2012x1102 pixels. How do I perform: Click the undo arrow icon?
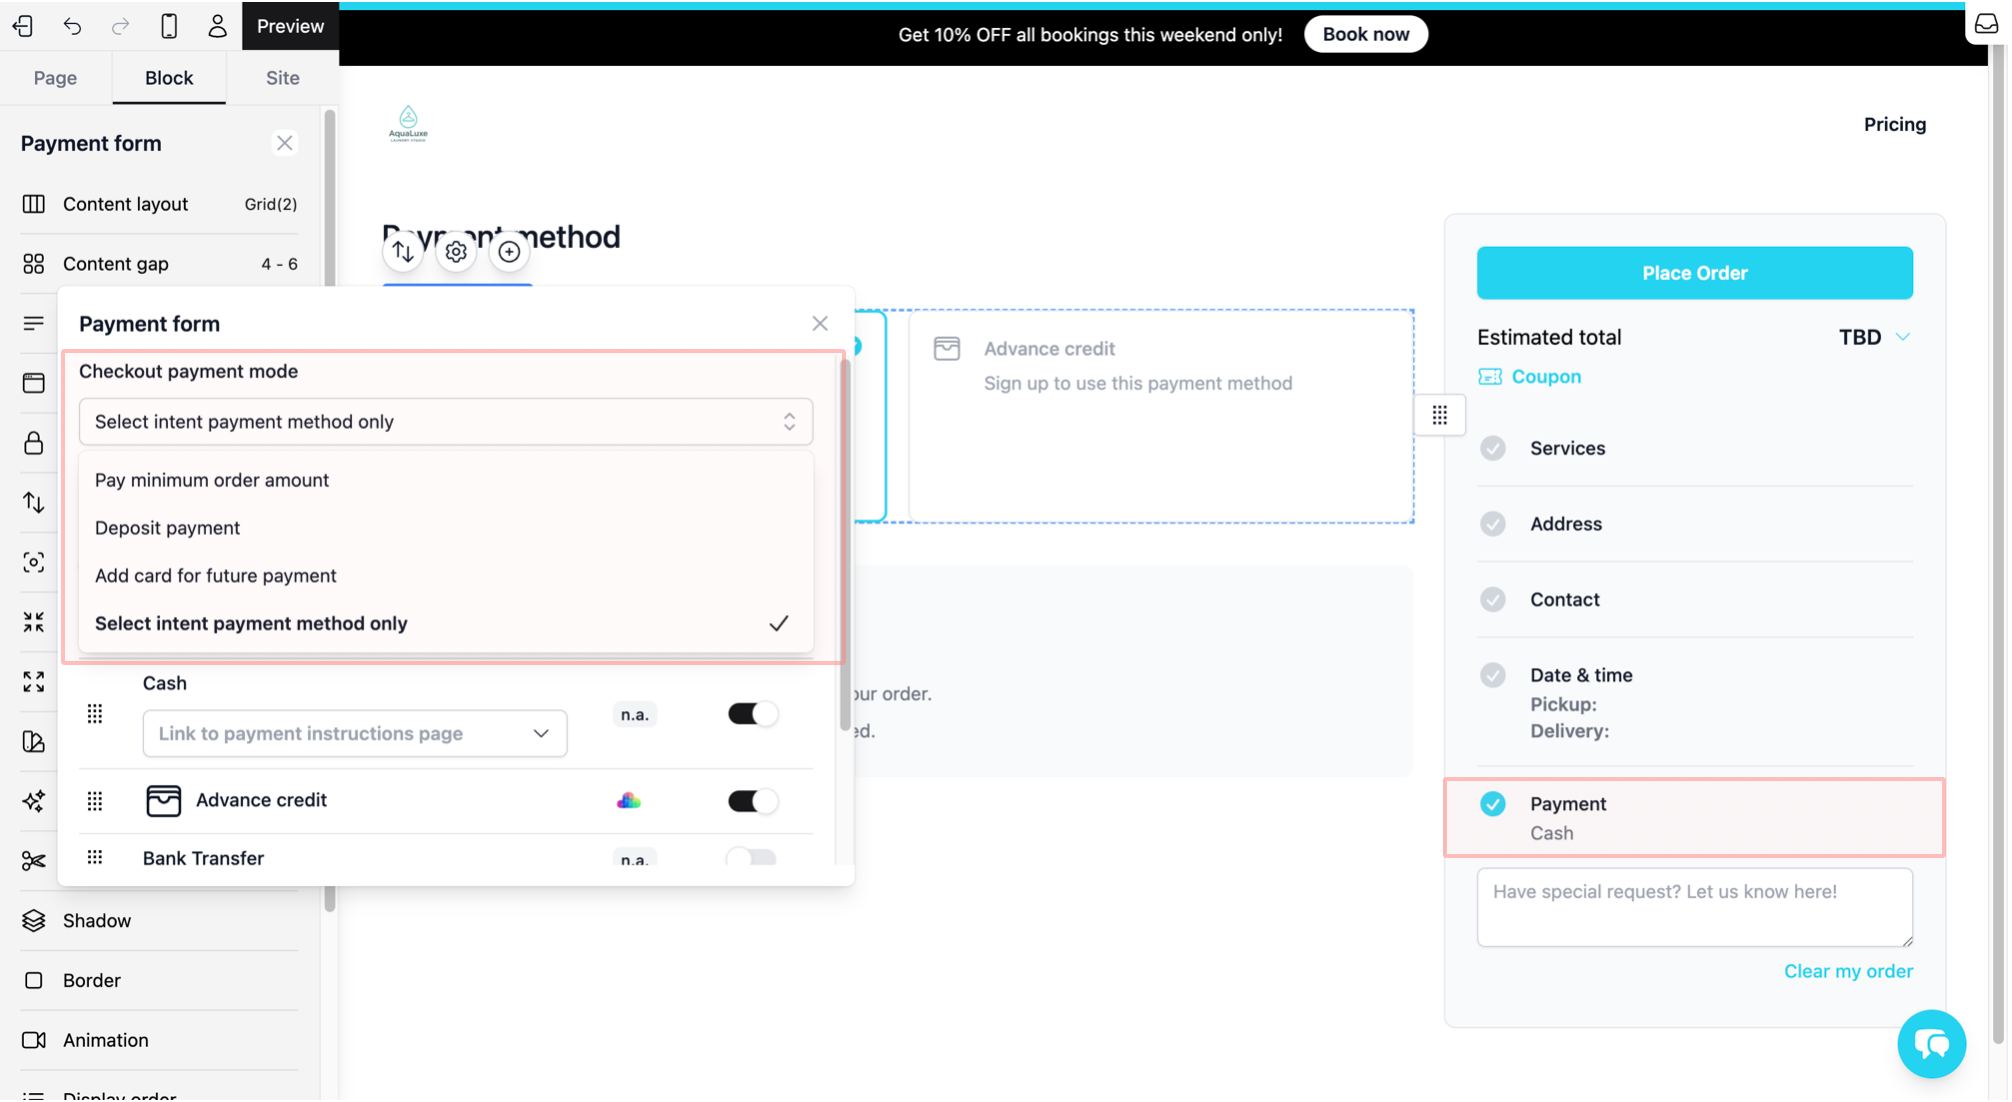(72, 26)
